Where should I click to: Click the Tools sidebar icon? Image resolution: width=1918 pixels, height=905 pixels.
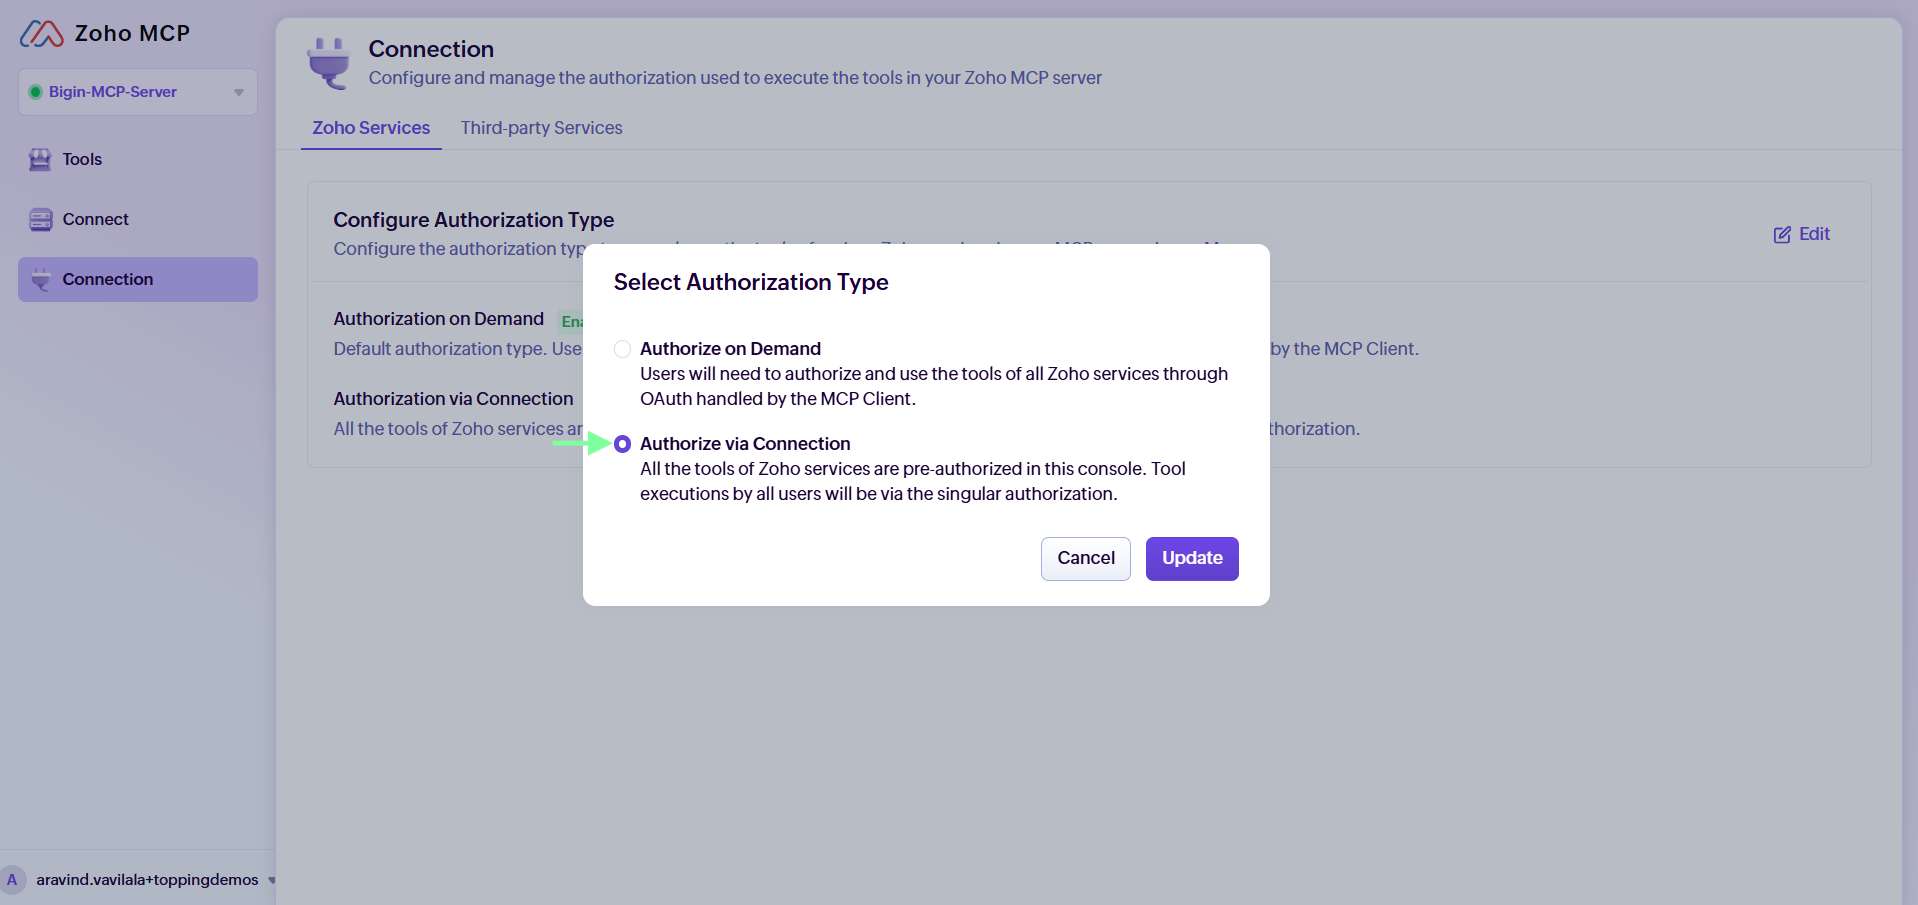[x=40, y=160]
